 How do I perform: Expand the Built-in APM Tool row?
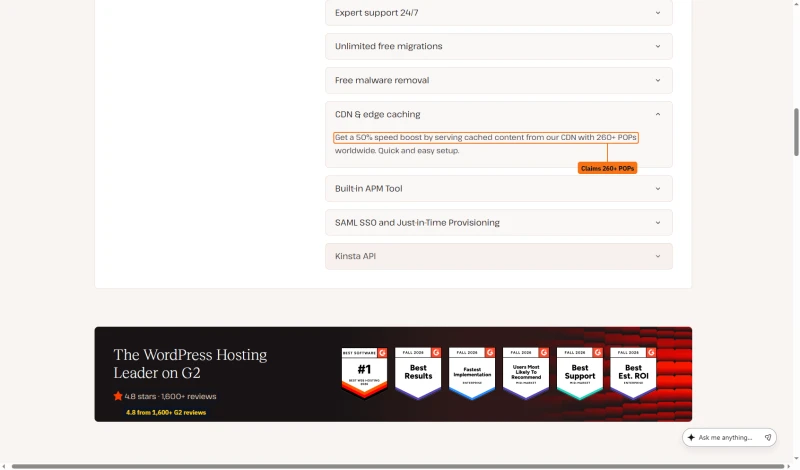point(498,189)
